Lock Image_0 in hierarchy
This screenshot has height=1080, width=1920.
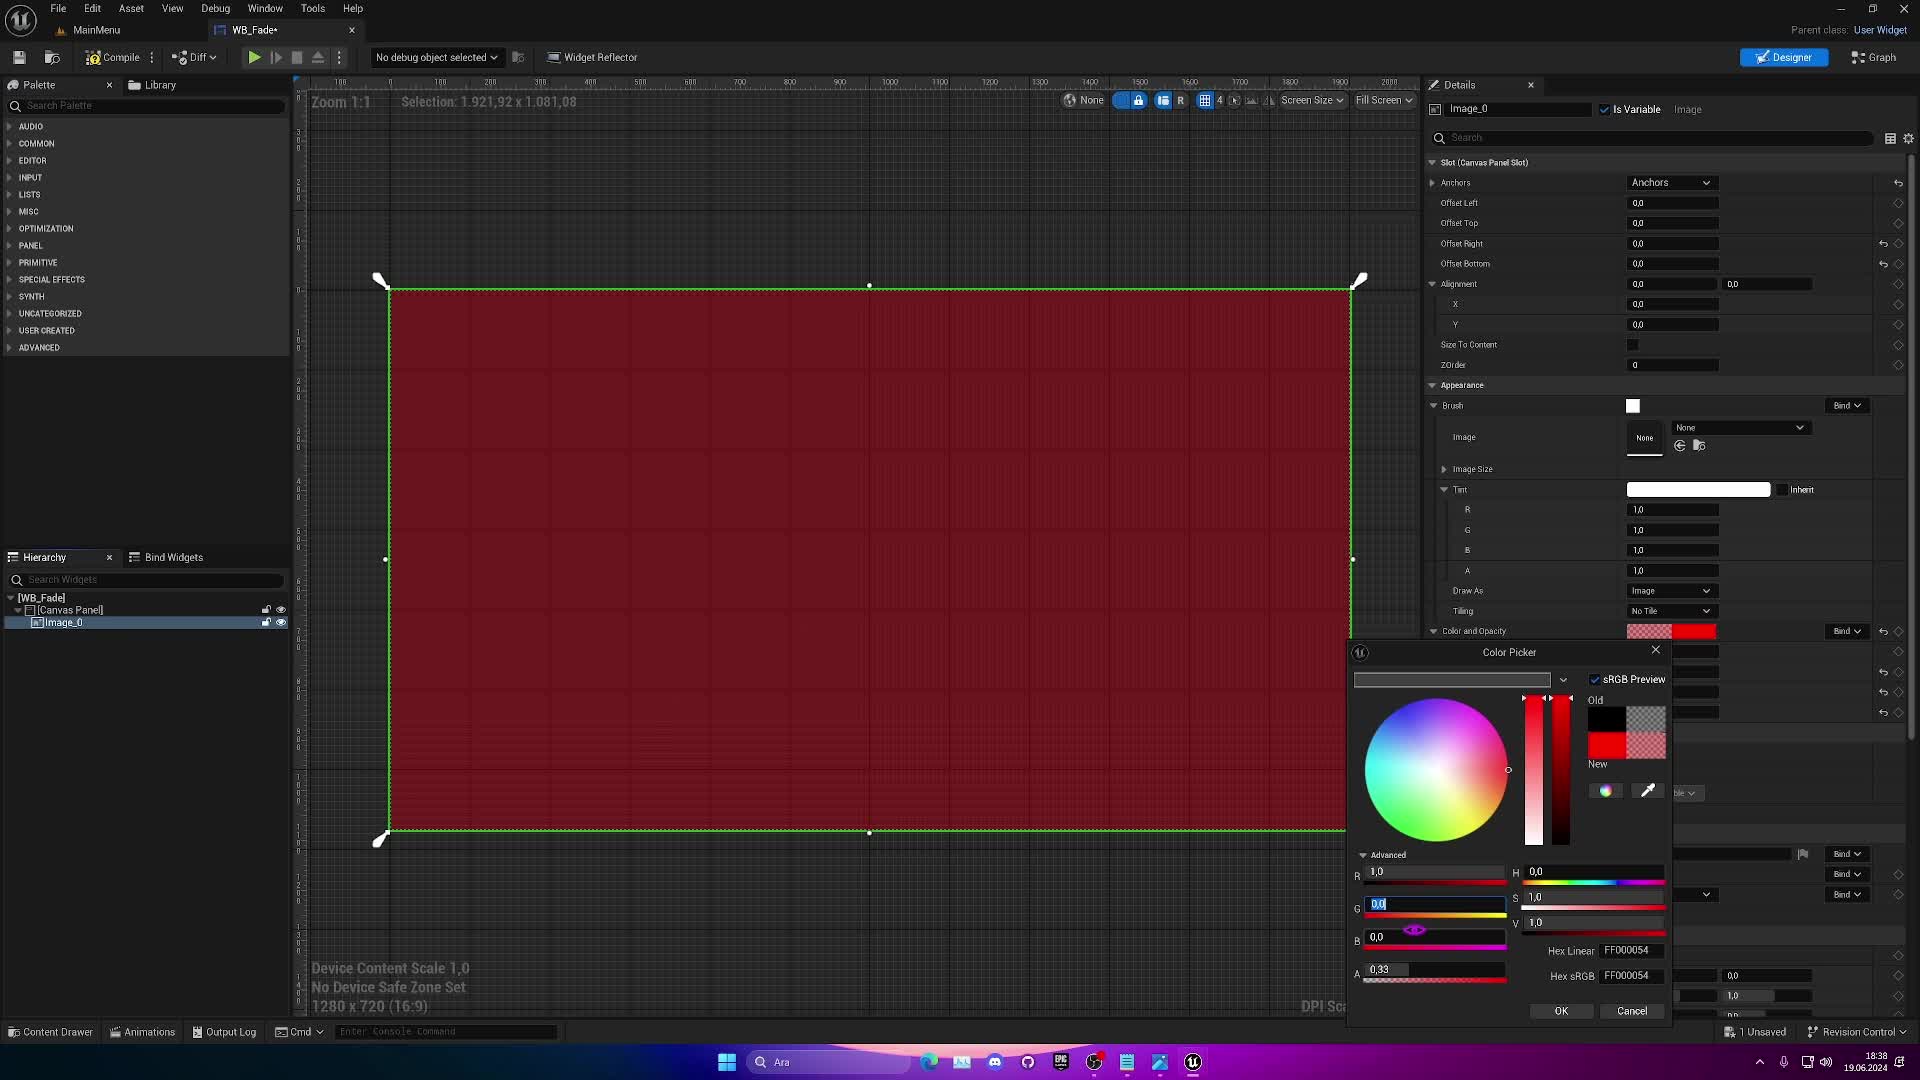266,622
